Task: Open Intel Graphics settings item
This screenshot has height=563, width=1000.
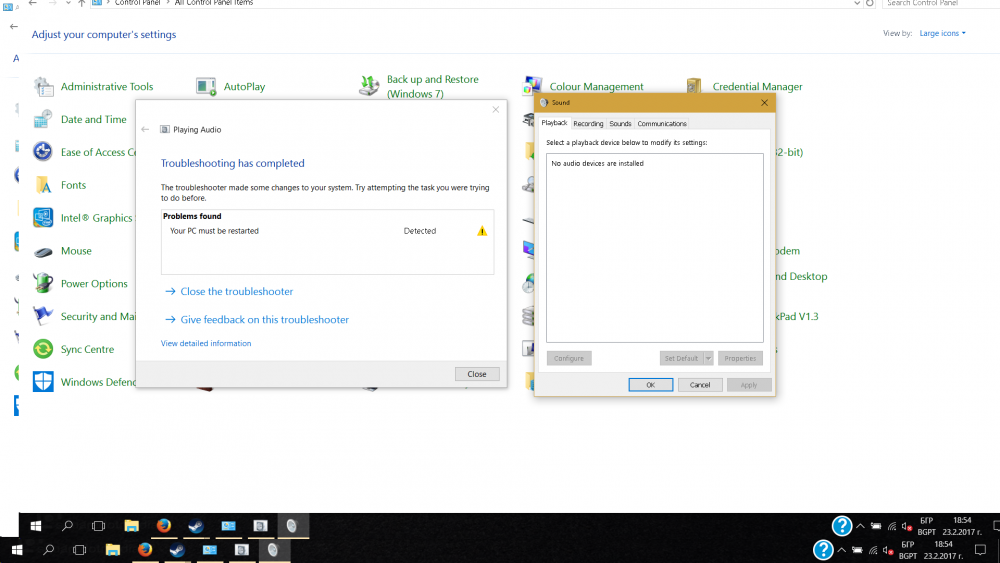Action: coord(84,217)
